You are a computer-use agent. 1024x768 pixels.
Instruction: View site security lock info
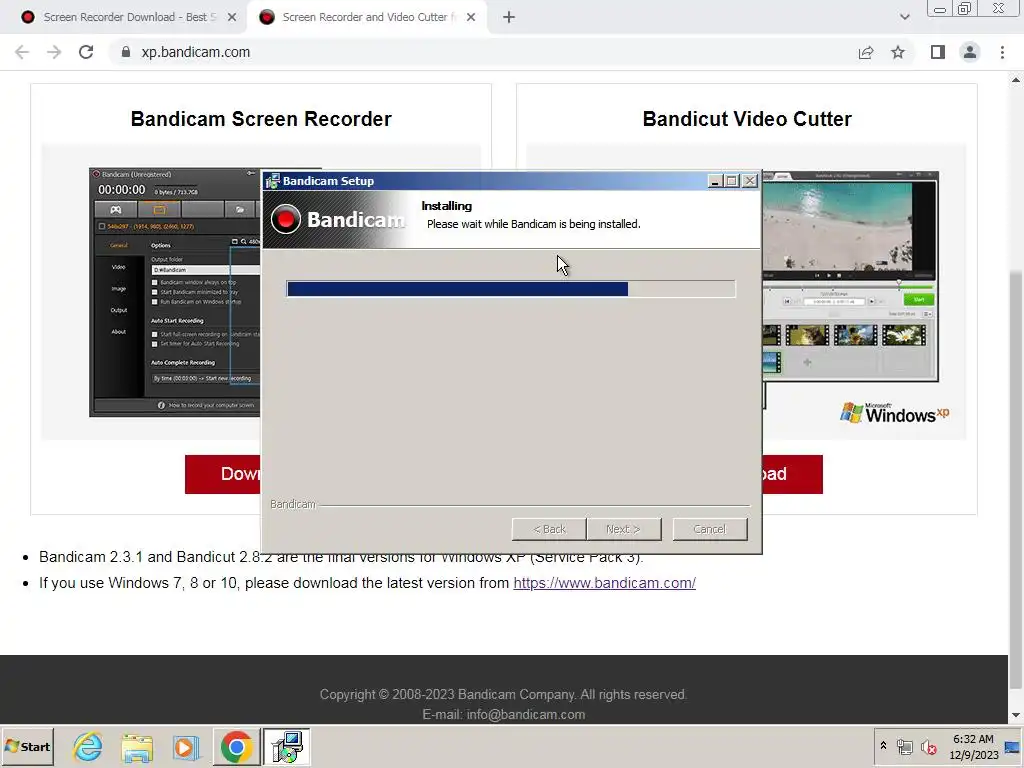click(x=126, y=52)
